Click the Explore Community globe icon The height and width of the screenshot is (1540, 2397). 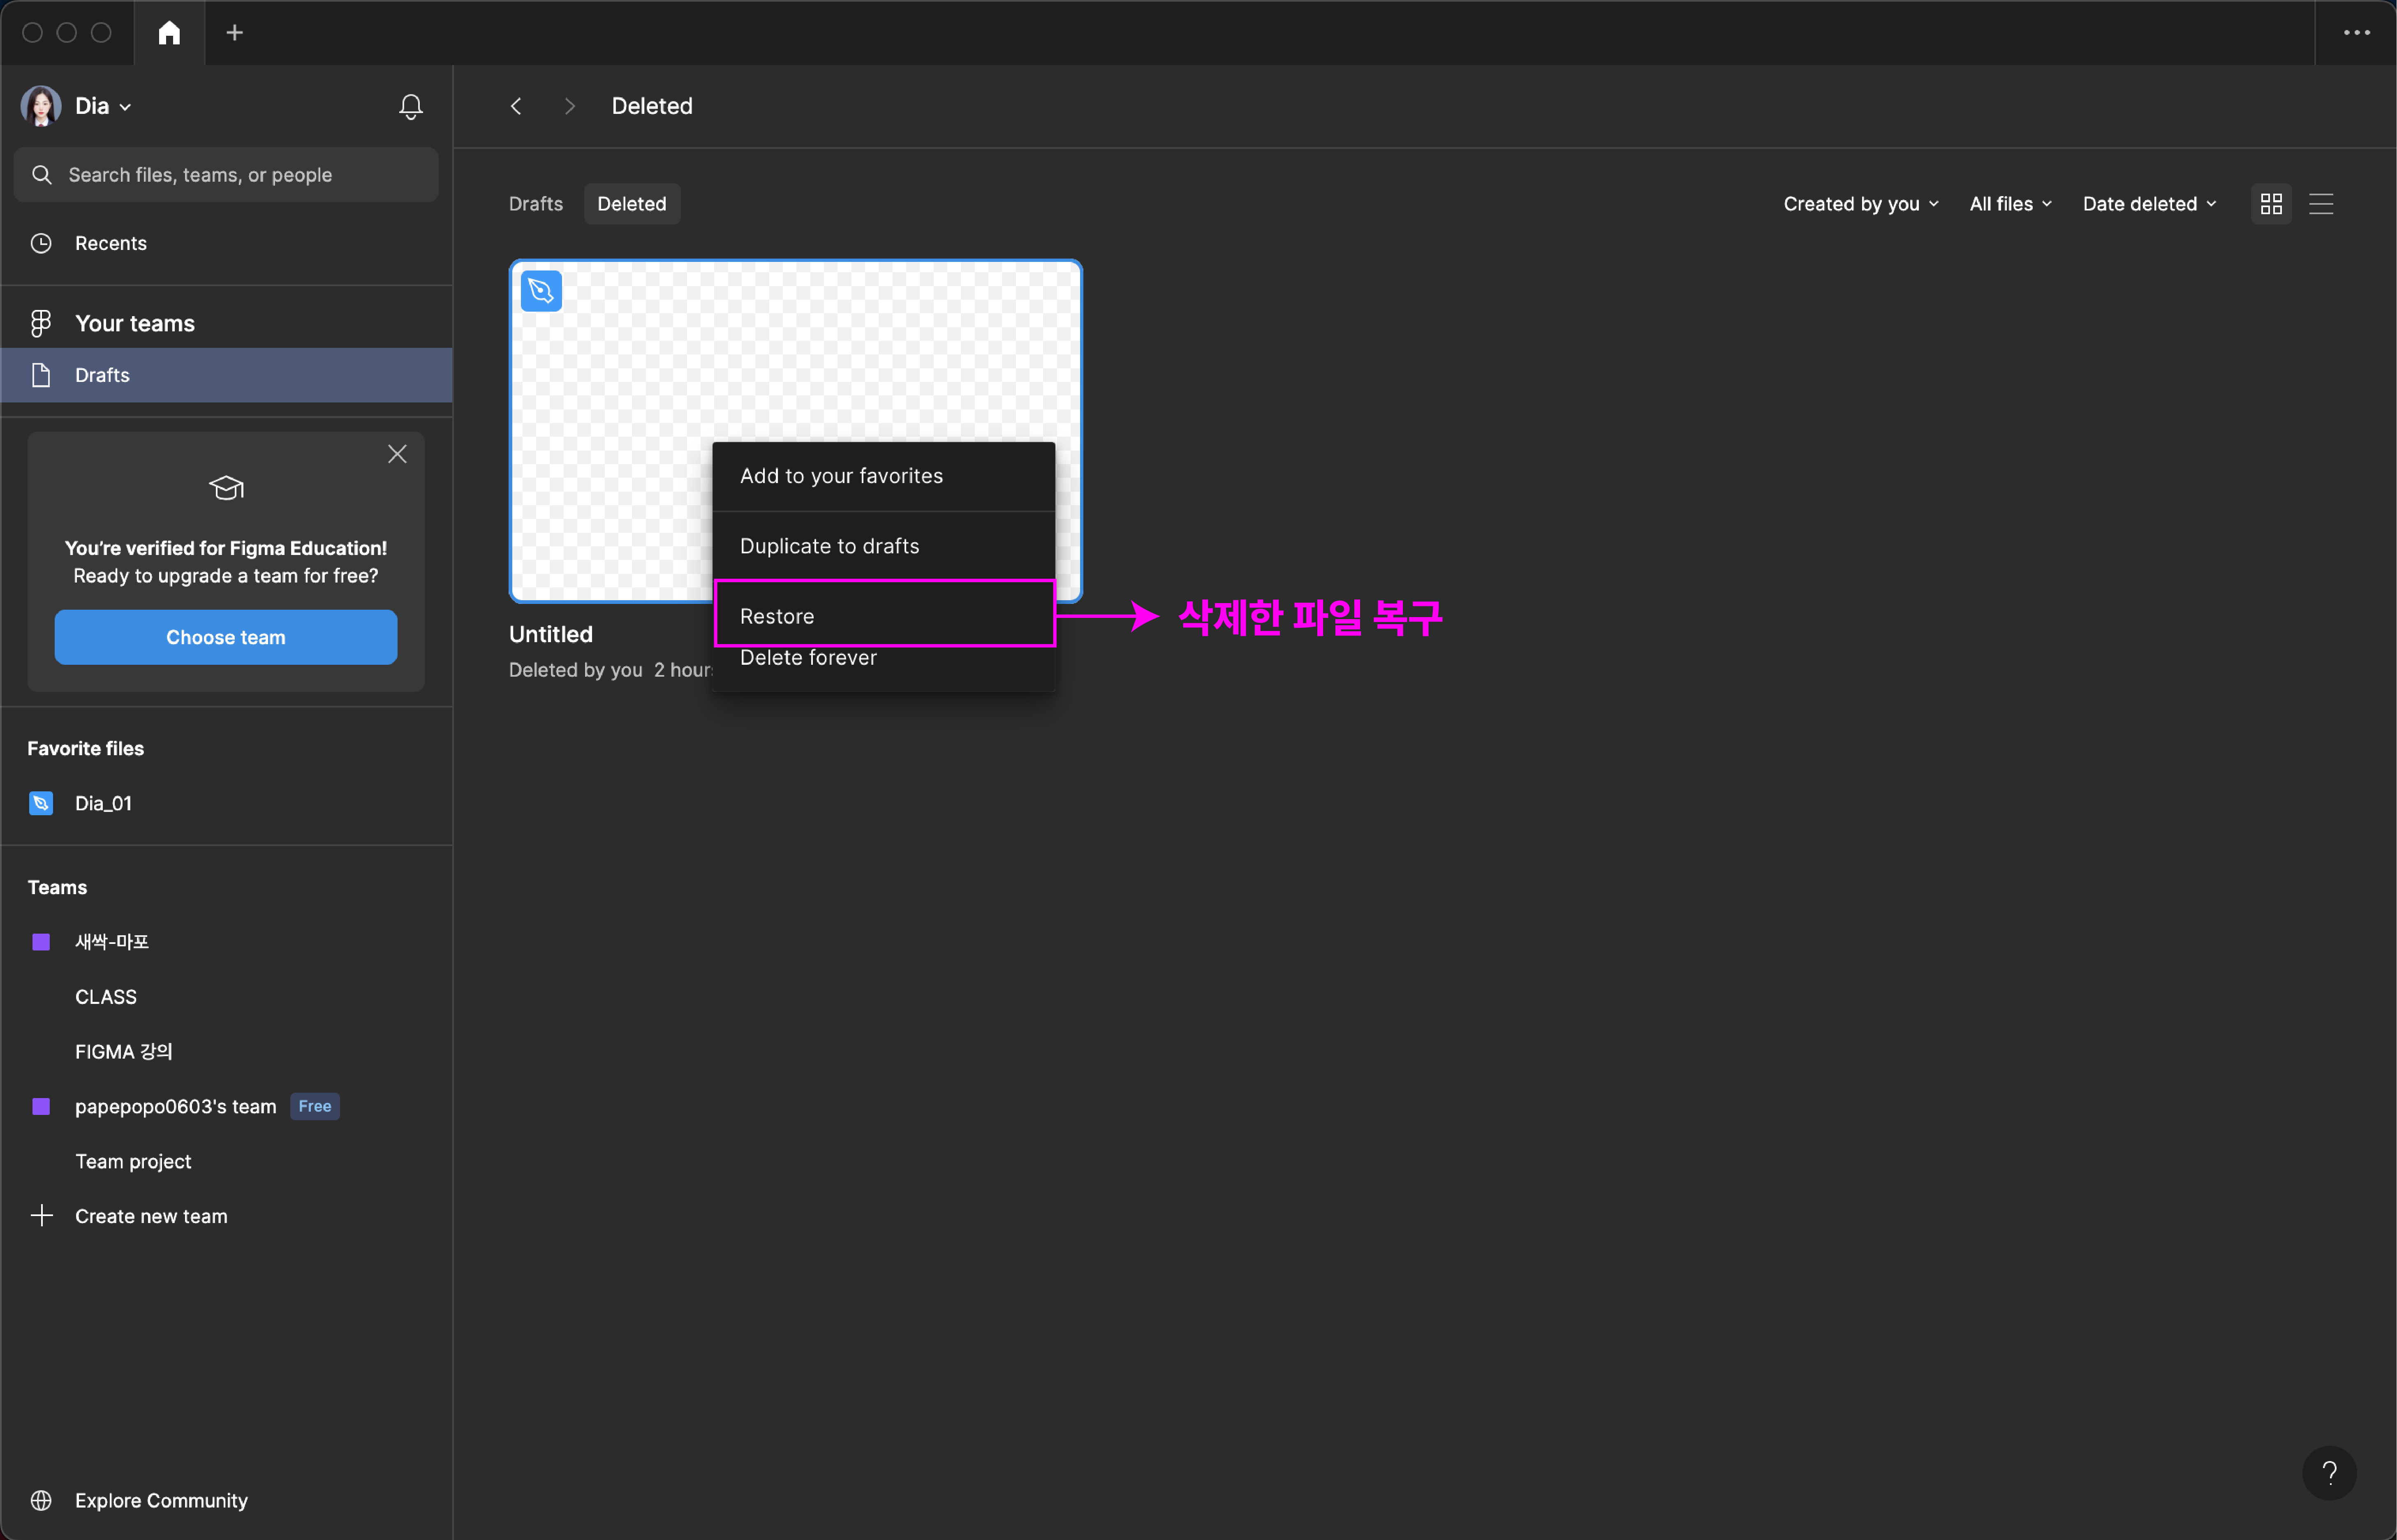[x=41, y=1500]
